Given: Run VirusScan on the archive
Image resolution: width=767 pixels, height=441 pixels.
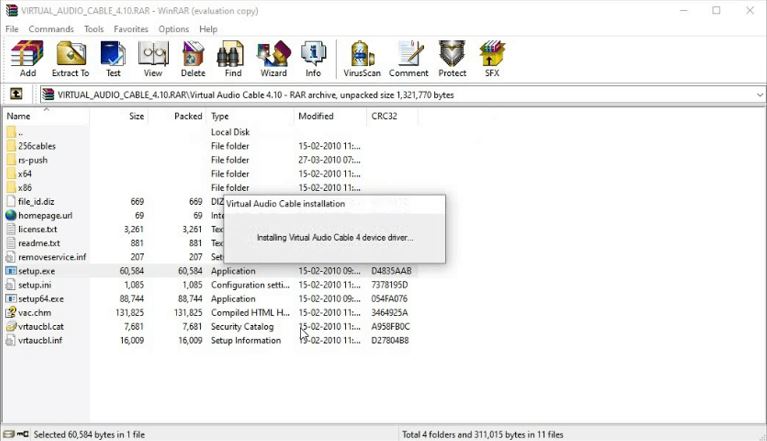Looking at the screenshot, I should pyautogui.click(x=362, y=59).
